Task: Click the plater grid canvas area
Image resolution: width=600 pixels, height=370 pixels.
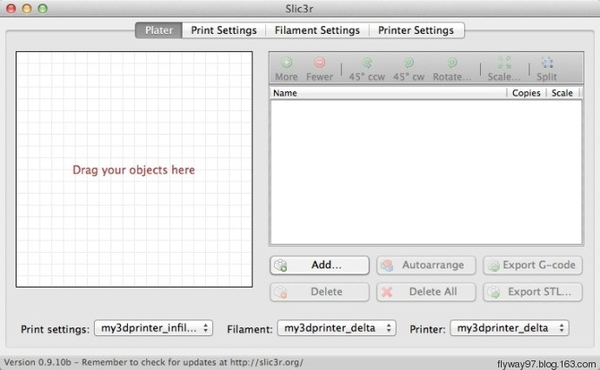Action: pyautogui.click(x=134, y=169)
